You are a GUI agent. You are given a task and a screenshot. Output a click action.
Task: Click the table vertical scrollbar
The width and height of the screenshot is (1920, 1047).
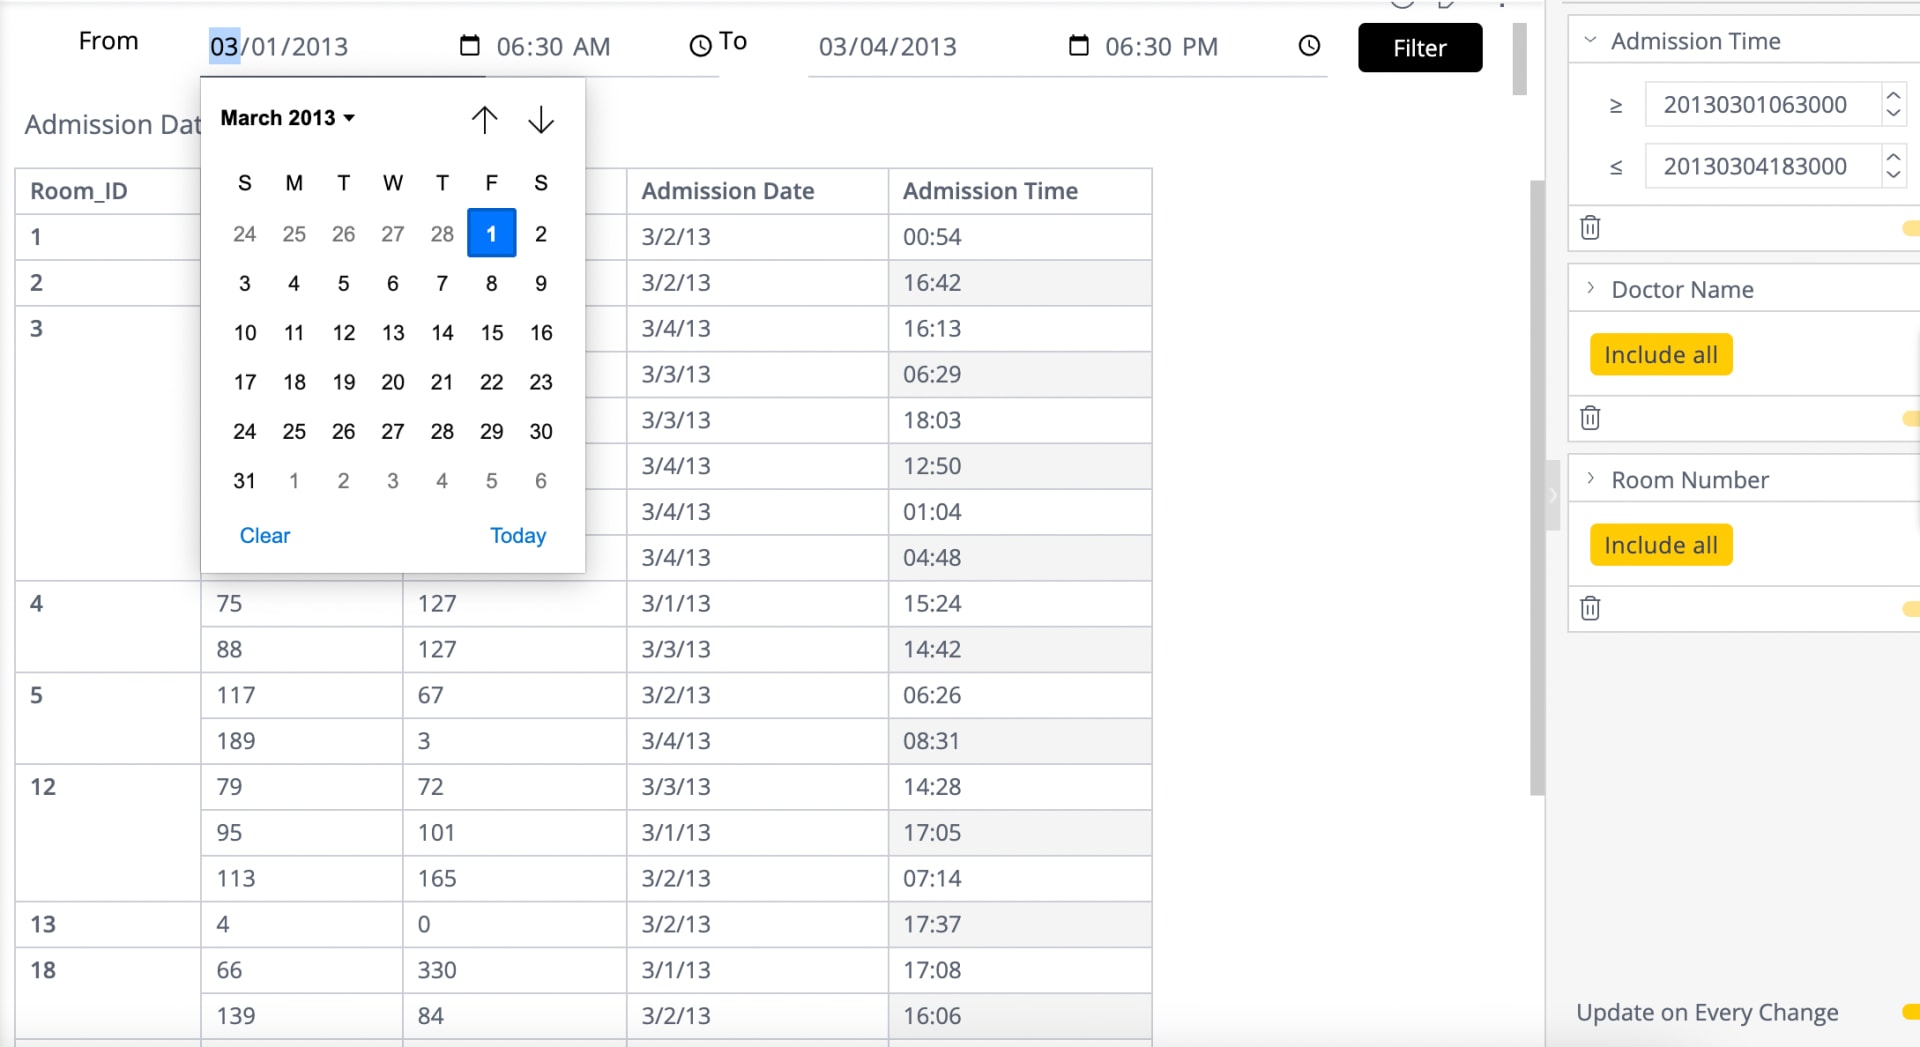1537,488
